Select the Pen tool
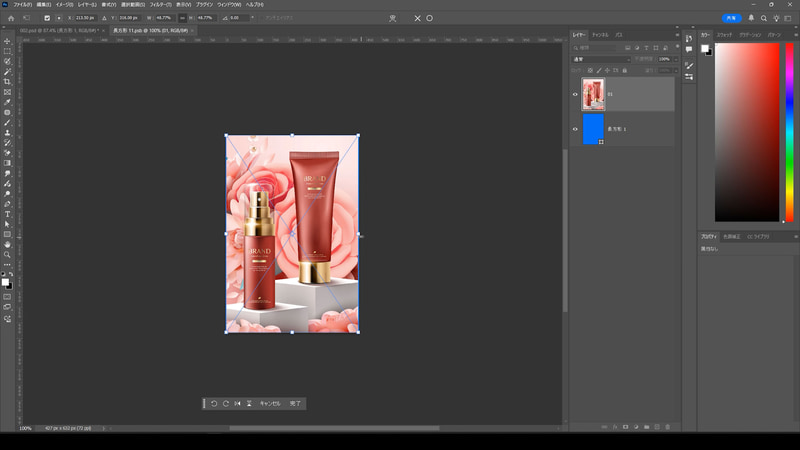The image size is (800, 450). pyautogui.click(x=7, y=204)
